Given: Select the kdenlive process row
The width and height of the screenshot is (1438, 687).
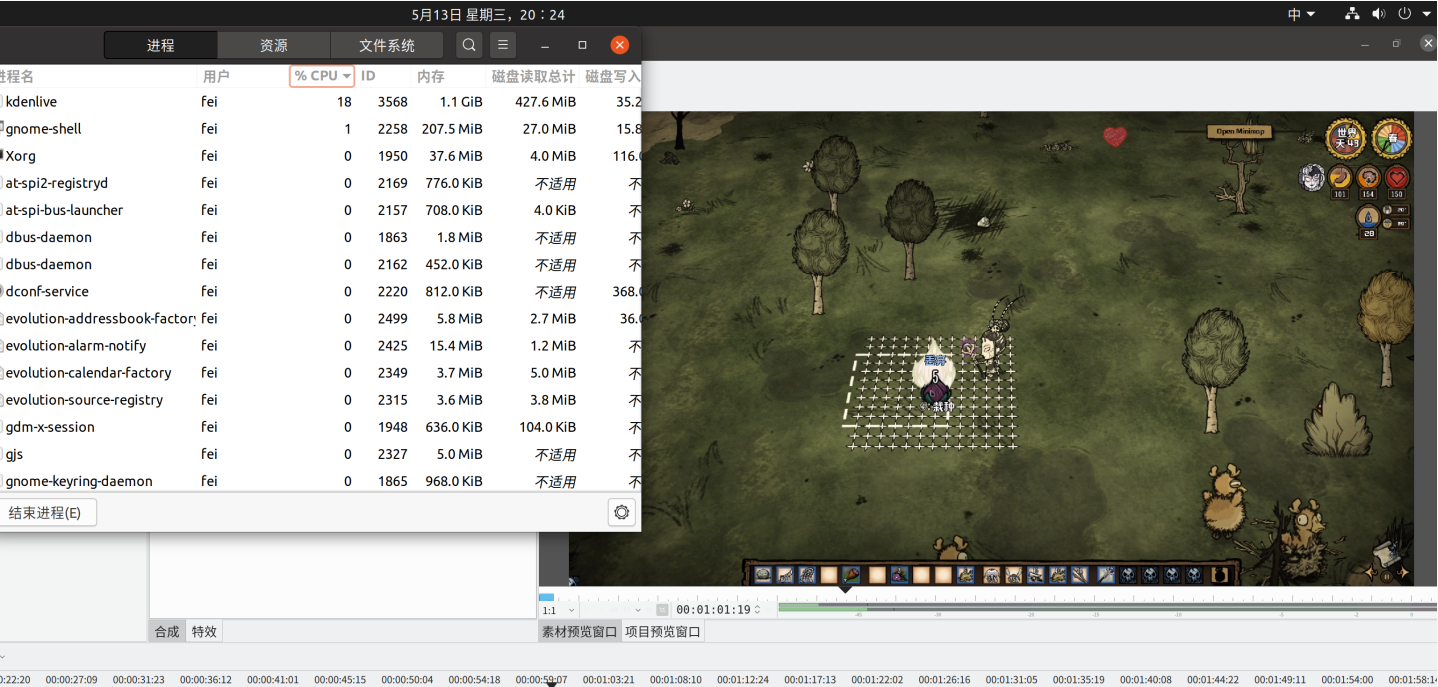Looking at the screenshot, I should 320,102.
